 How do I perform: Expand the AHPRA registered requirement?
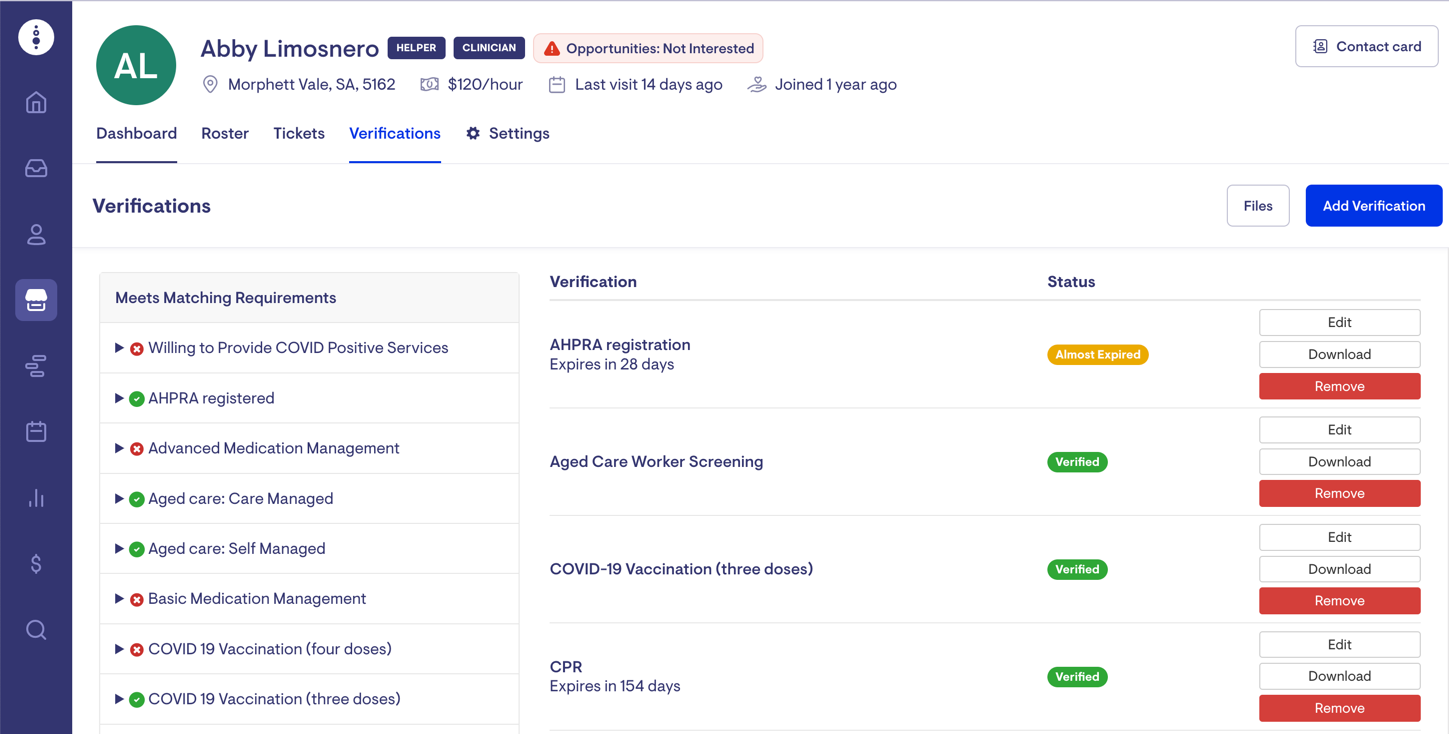(x=119, y=398)
